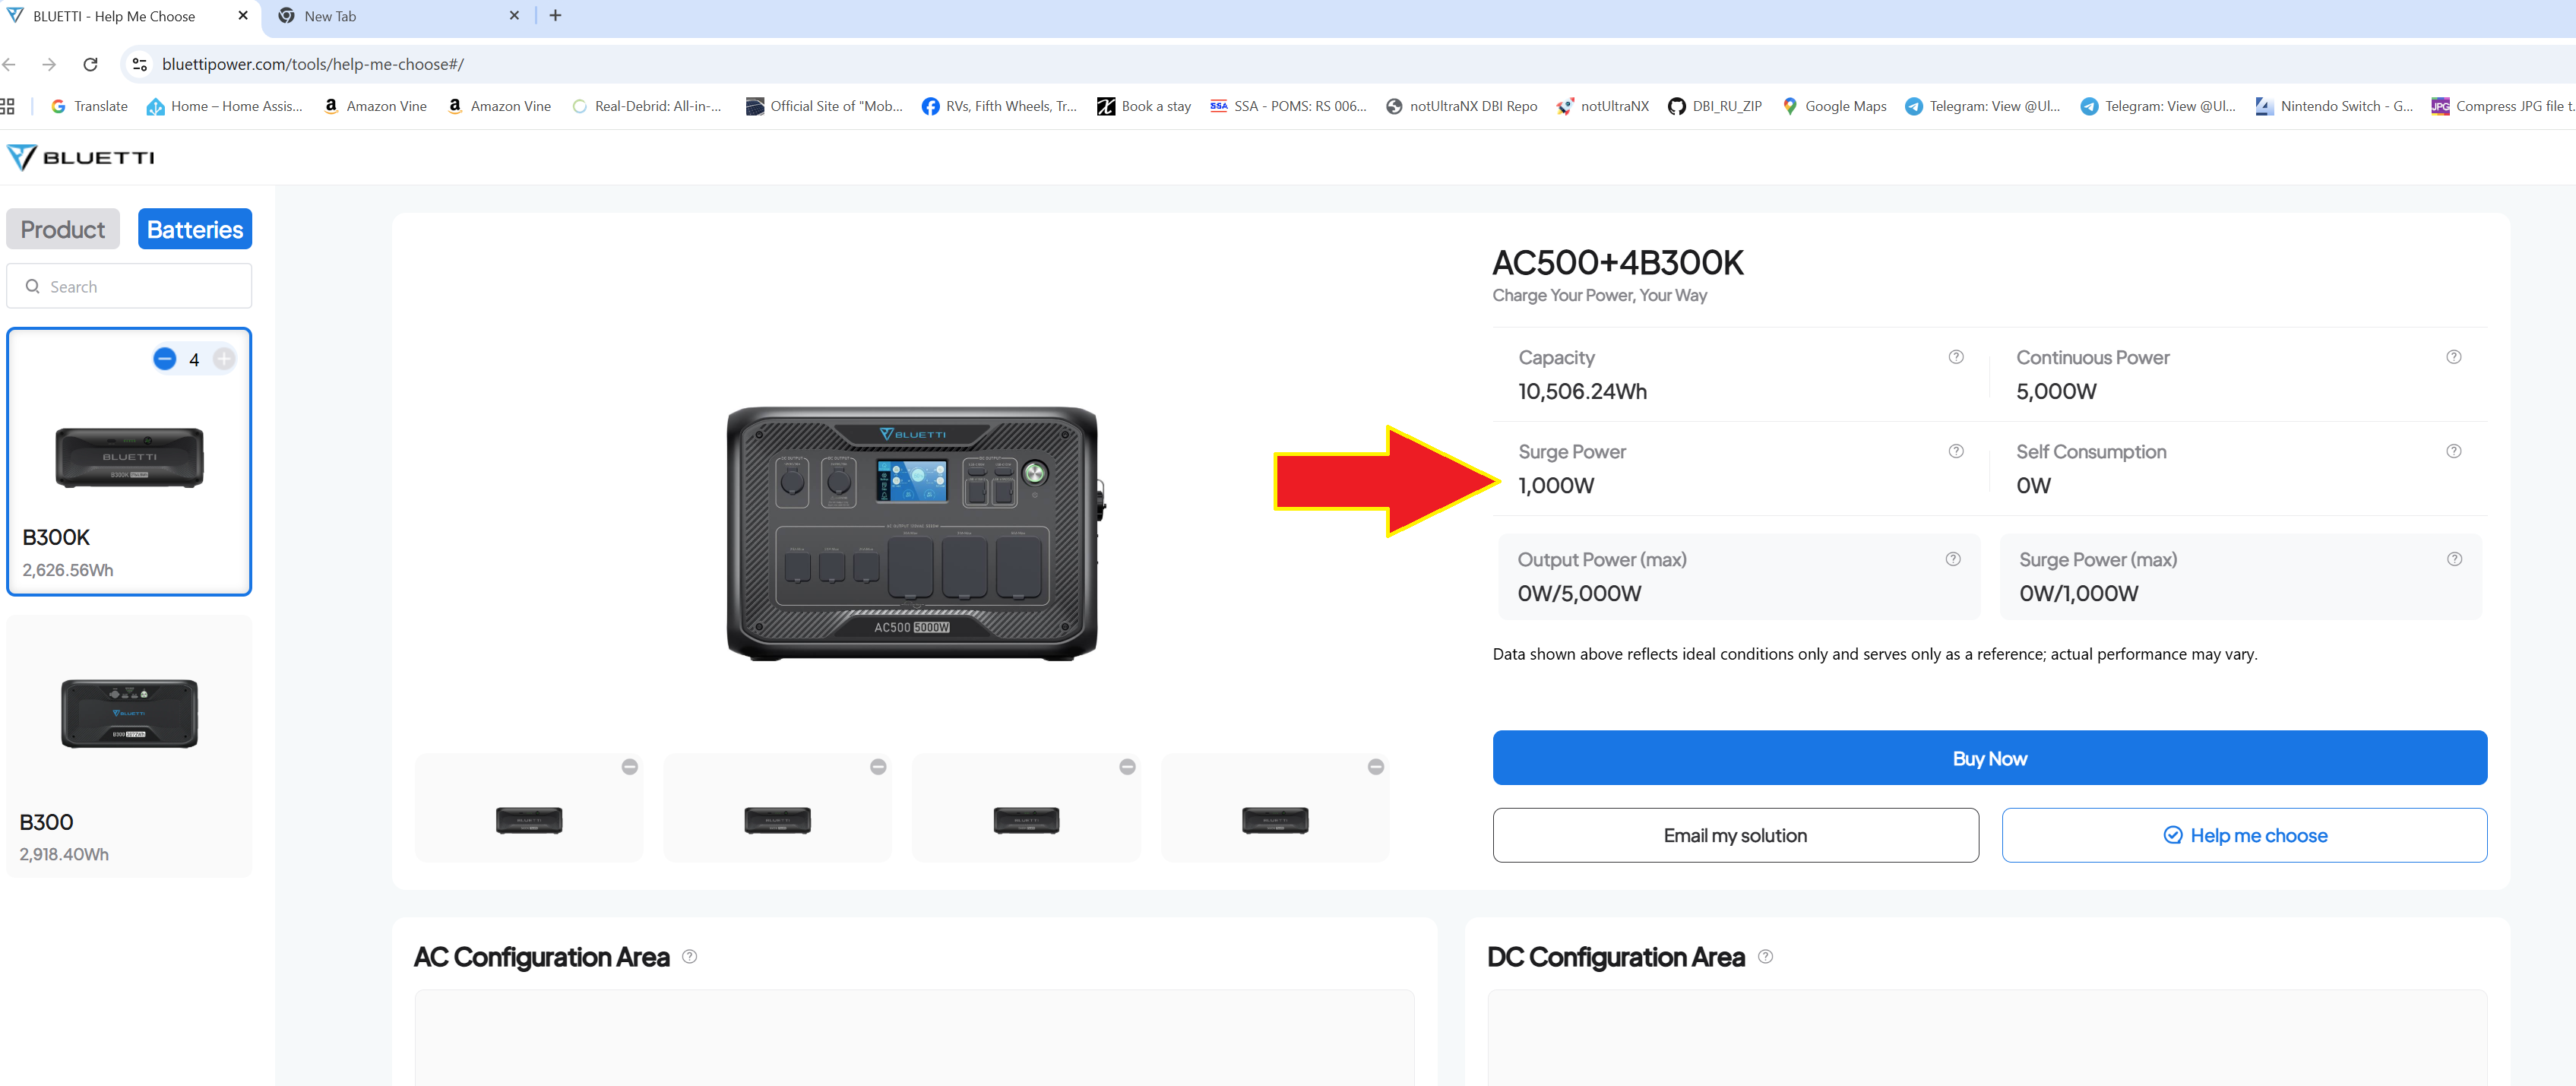
Task: Open the browser apps grid icon
Action: pos(7,106)
